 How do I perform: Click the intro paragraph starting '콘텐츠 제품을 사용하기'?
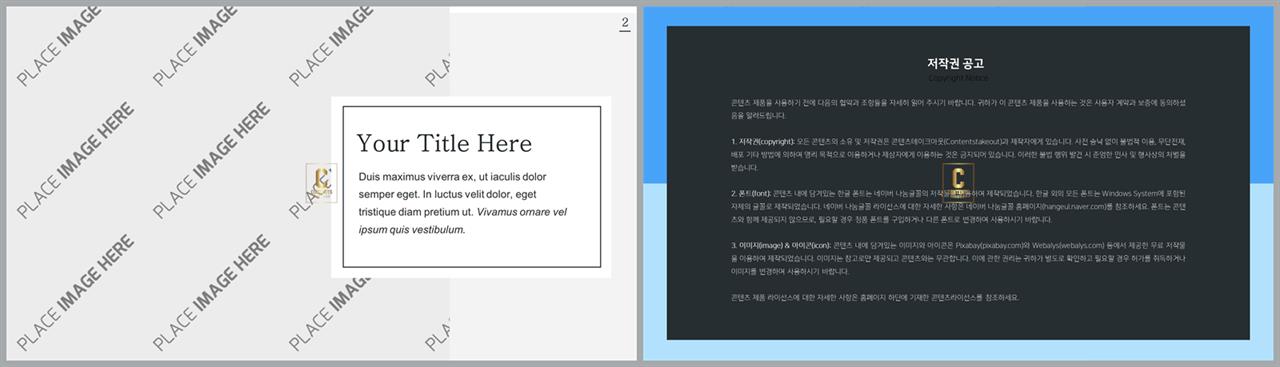click(x=958, y=108)
